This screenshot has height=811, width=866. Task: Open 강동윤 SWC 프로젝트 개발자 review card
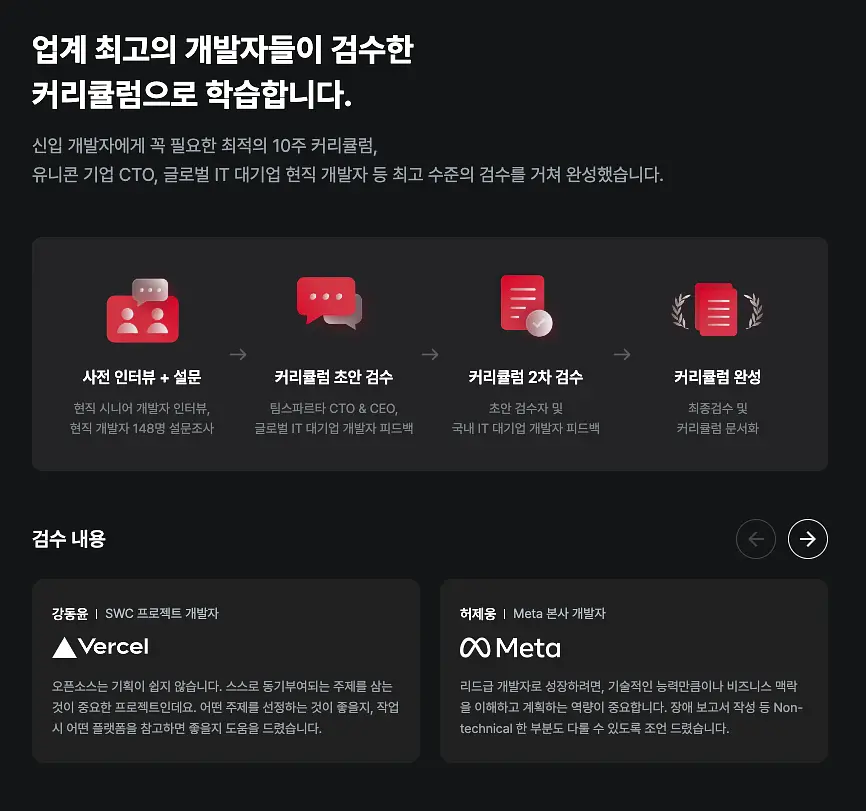point(226,671)
